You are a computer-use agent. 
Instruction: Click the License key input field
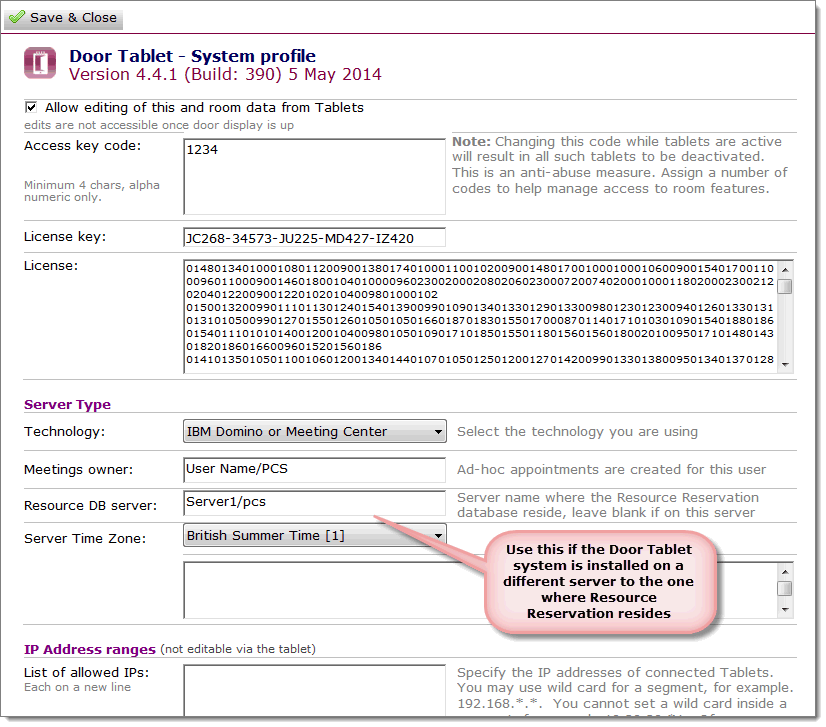[314, 238]
